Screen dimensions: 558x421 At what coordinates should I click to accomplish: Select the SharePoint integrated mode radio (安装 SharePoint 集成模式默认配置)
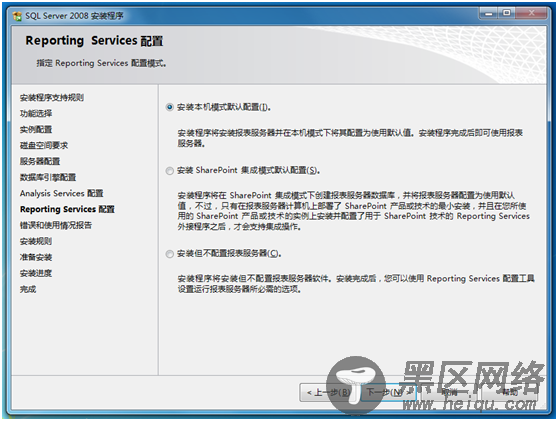(170, 171)
